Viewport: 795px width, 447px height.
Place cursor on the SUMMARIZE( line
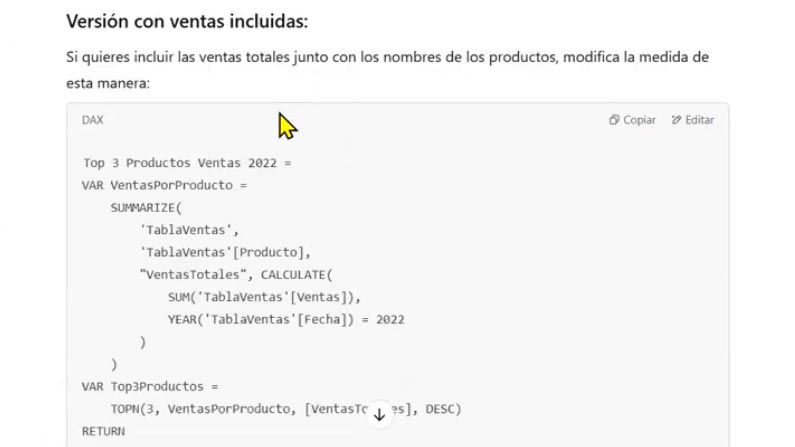[147, 207]
